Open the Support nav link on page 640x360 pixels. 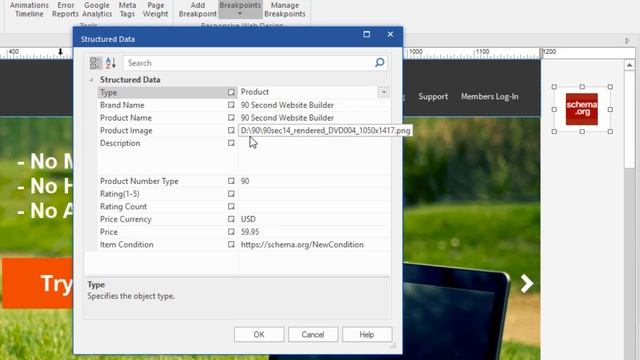(x=433, y=97)
